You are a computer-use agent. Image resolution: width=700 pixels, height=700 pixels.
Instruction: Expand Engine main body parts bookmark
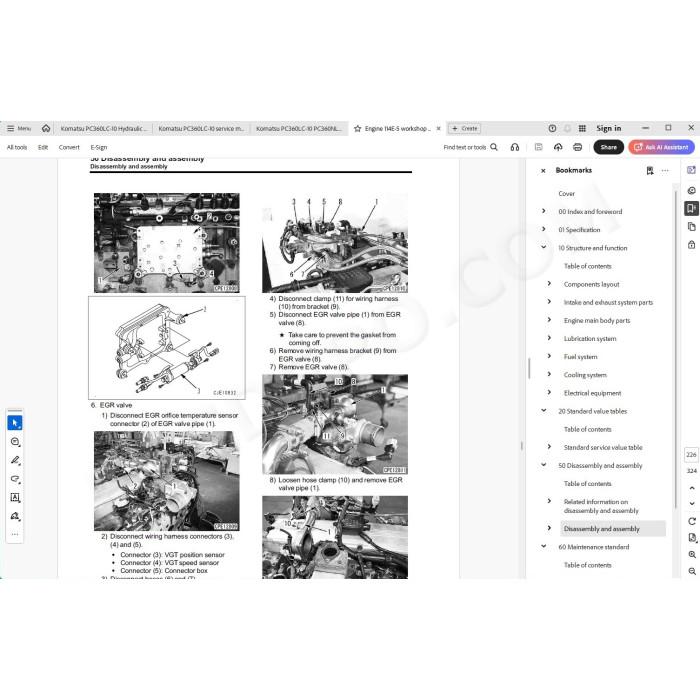tap(549, 320)
